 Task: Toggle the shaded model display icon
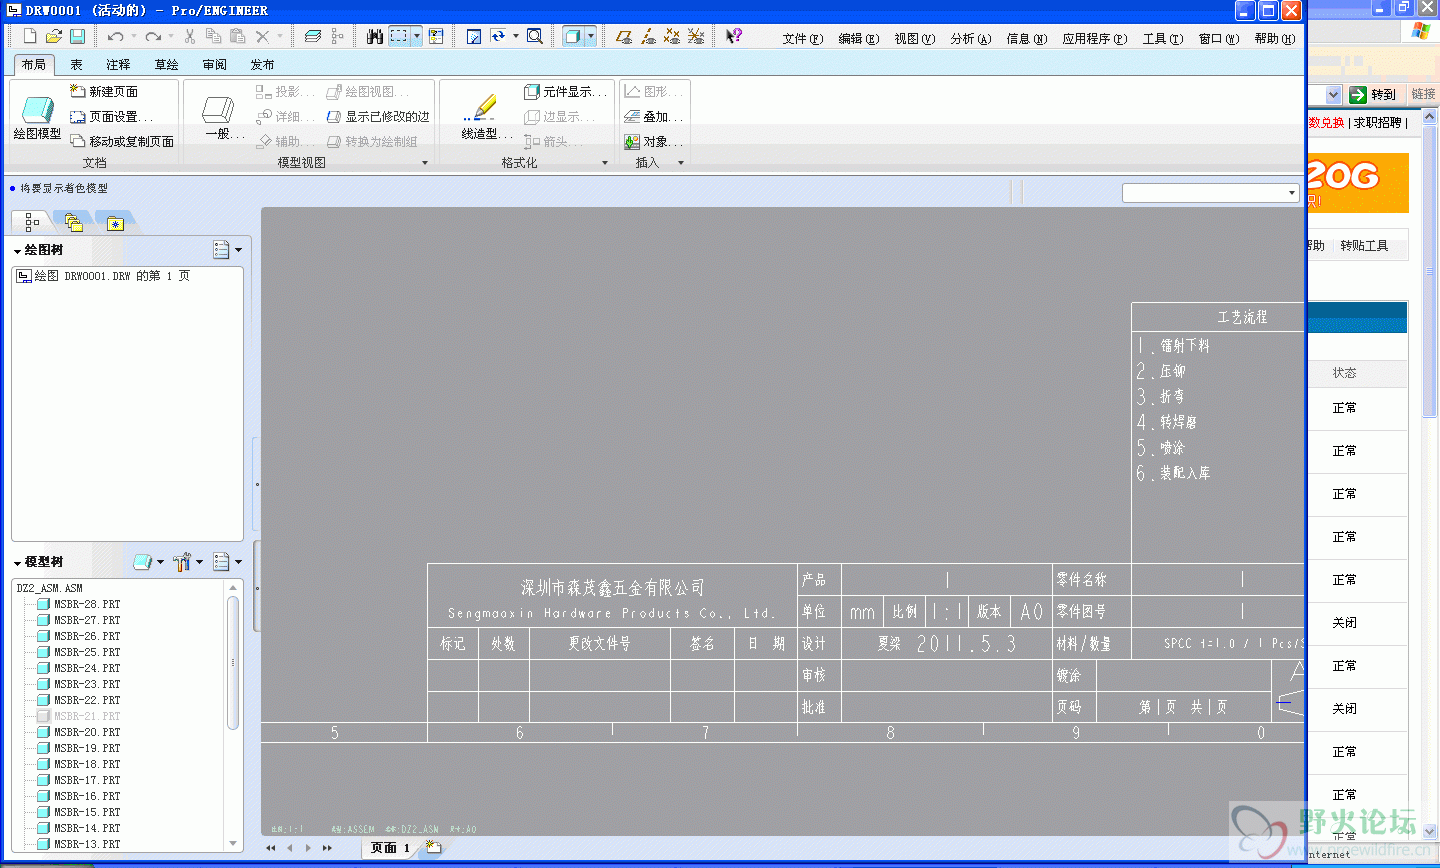[572, 36]
